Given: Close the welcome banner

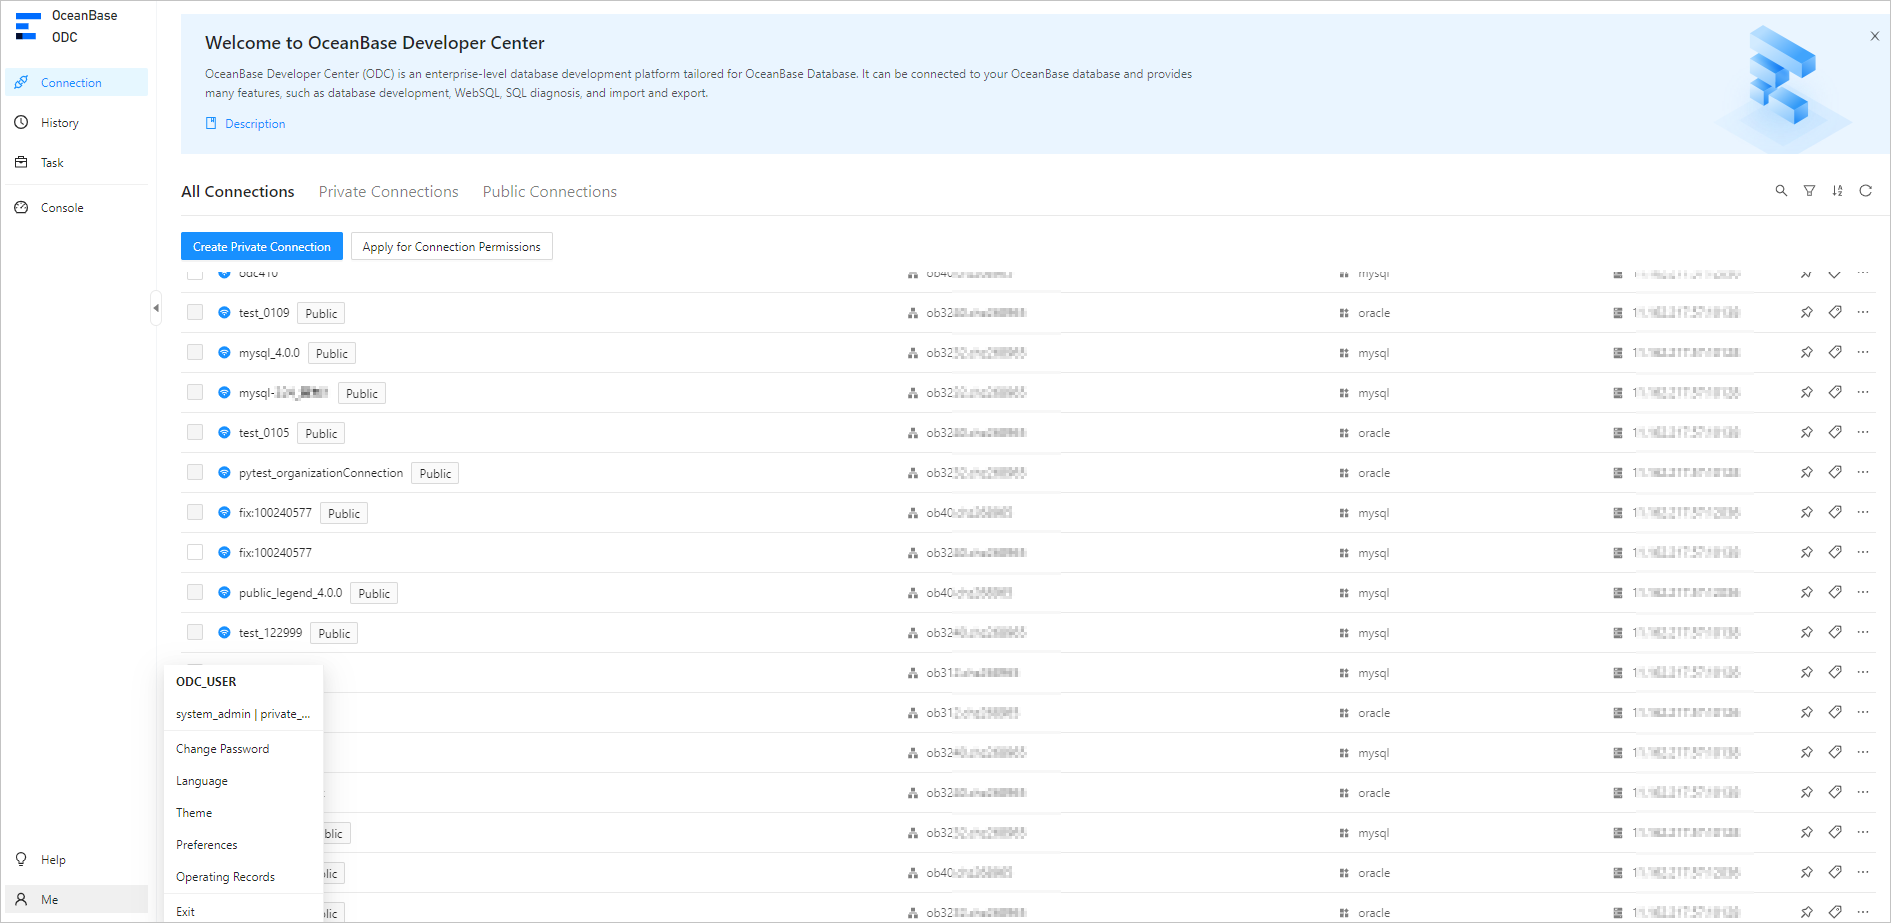Looking at the screenshot, I should coord(1874,36).
